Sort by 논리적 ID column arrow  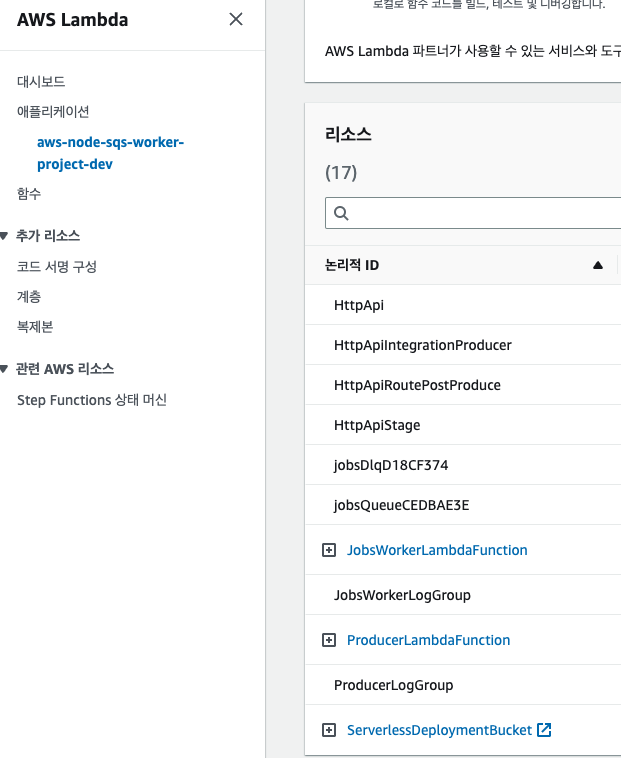pos(598,265)
